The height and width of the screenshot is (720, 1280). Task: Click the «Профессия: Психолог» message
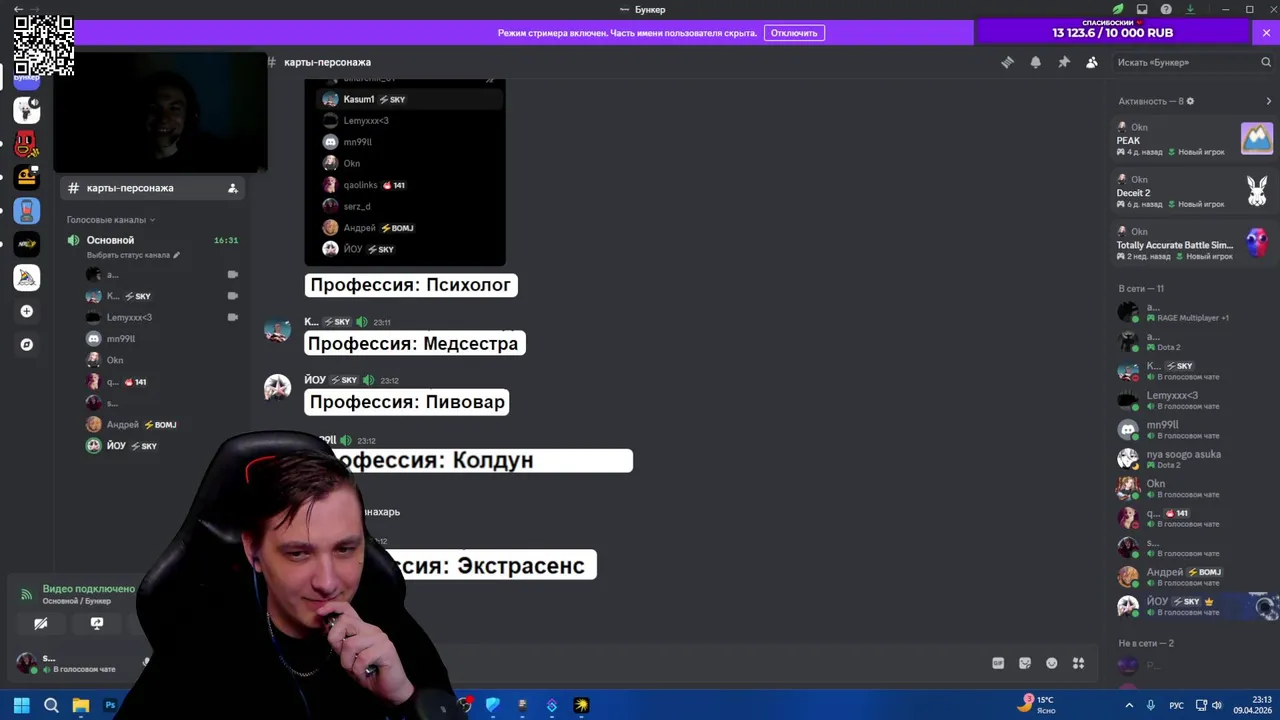click(x=410, y=285)
